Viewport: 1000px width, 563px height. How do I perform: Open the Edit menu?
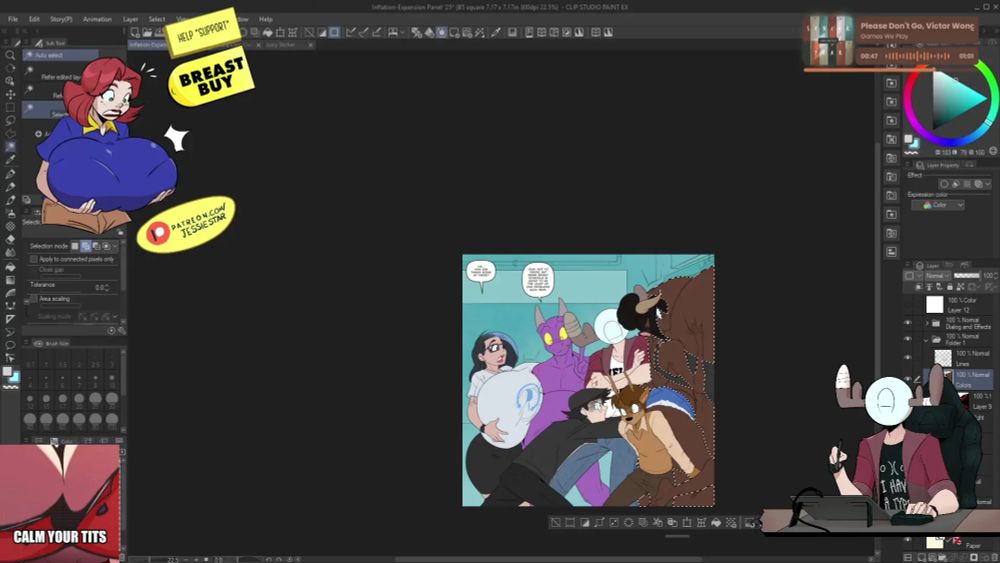tap(34, 19)
